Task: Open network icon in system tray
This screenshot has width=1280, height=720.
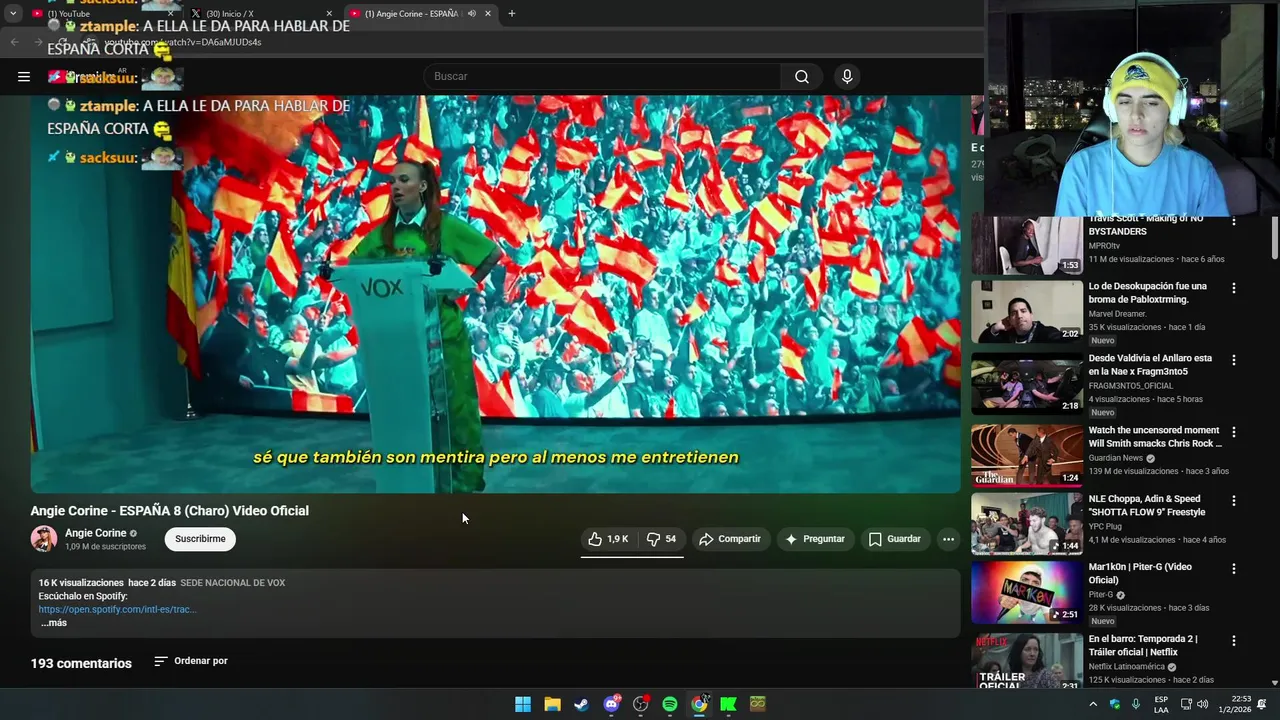Action: coord(1186,704)
